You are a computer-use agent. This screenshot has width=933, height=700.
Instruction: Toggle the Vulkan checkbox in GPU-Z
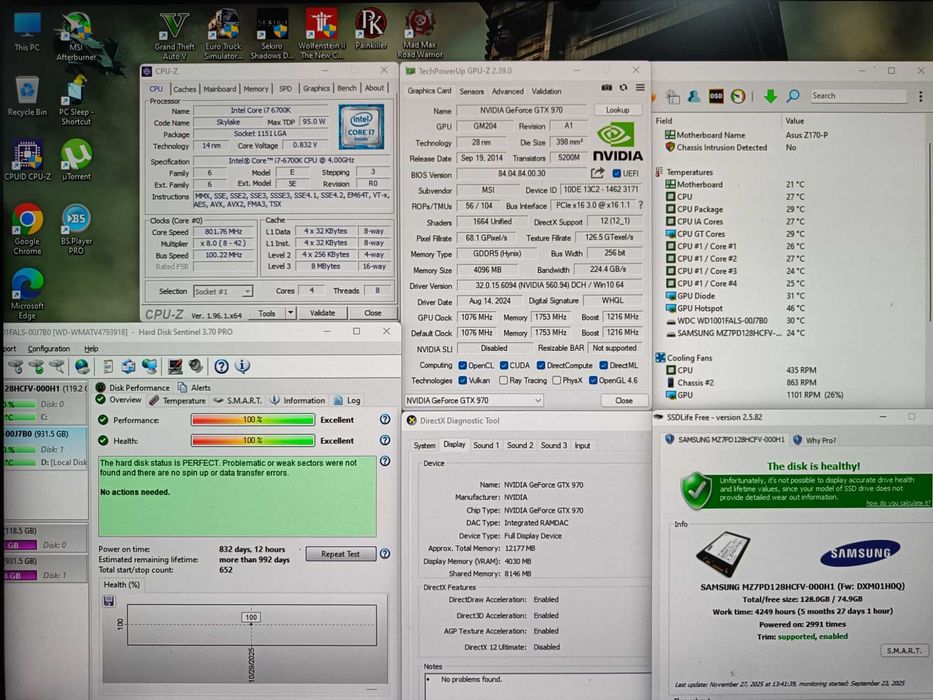462,380
